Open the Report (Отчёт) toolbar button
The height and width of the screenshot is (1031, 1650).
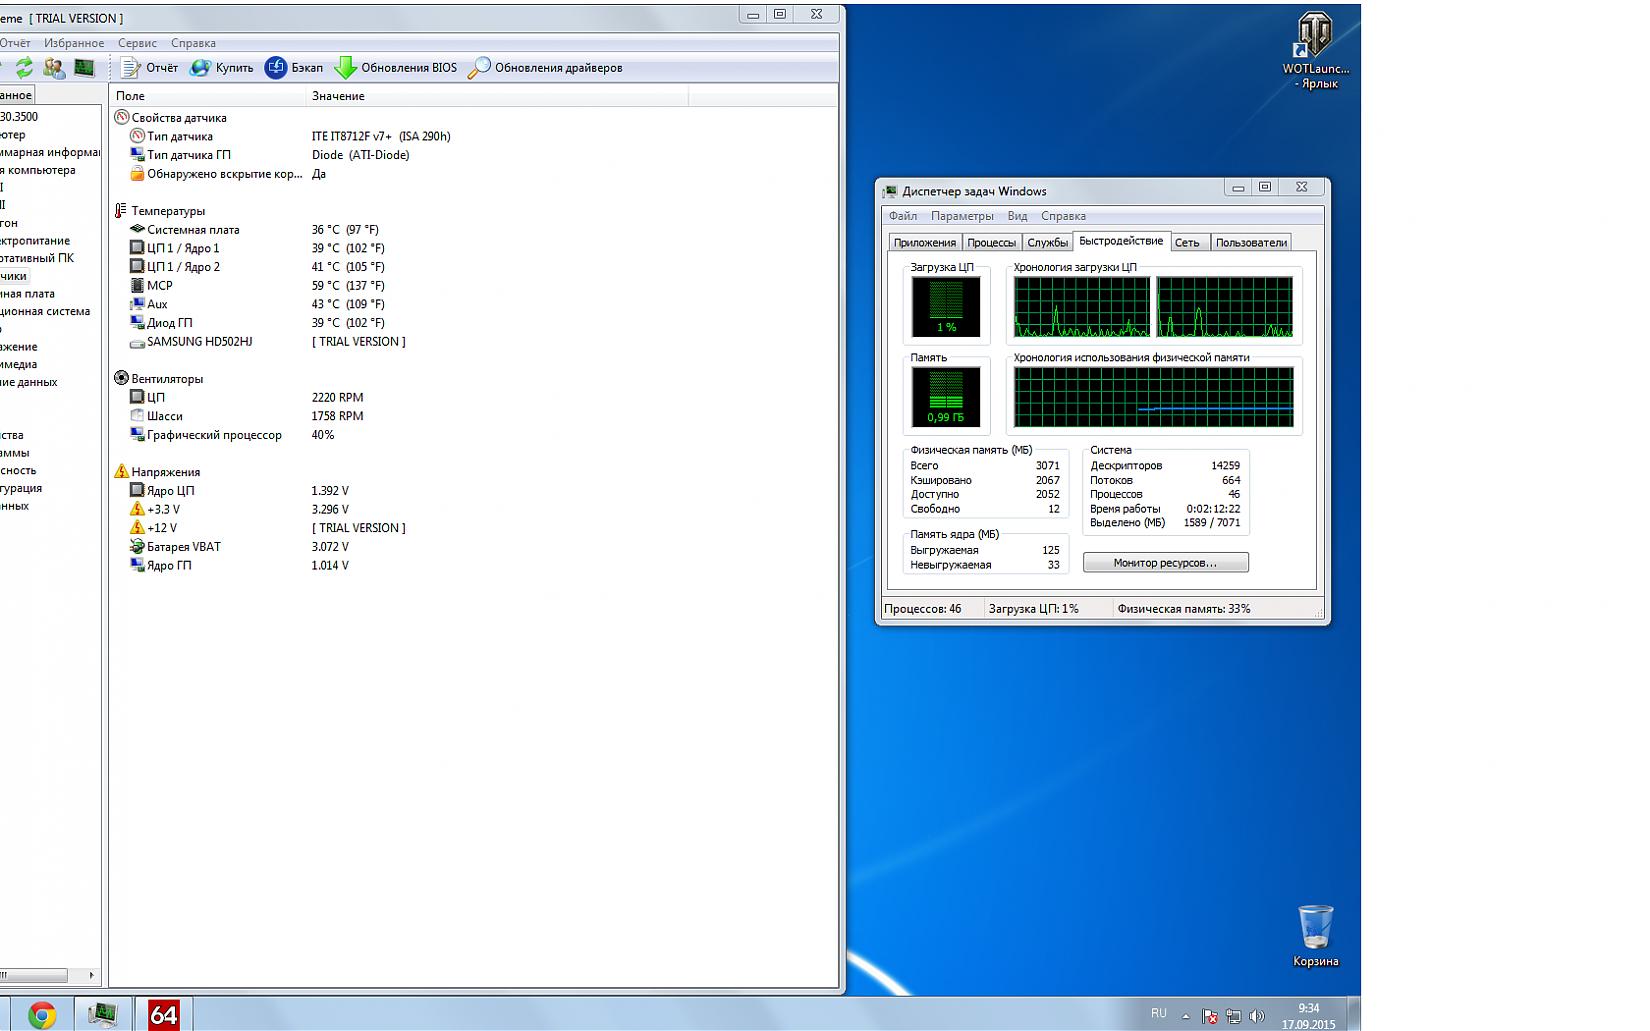coord(149,68)
